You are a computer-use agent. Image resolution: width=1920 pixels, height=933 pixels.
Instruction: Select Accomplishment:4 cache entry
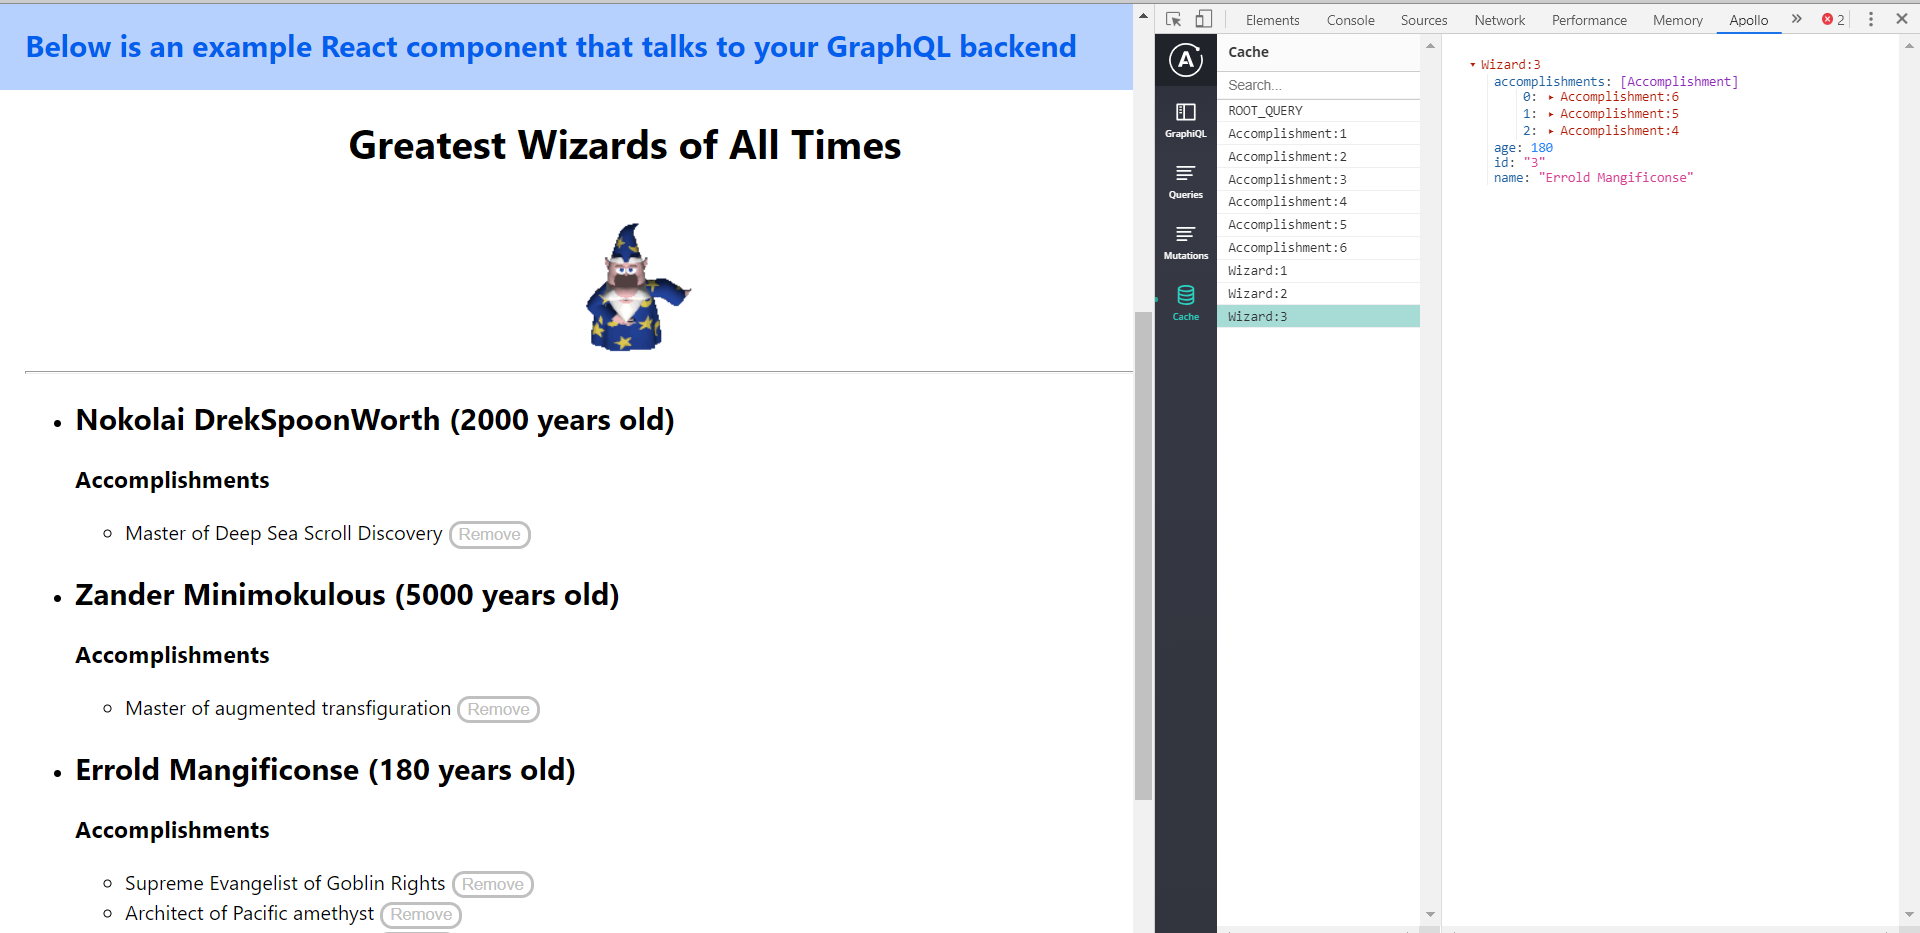[x=1318, y=202]
